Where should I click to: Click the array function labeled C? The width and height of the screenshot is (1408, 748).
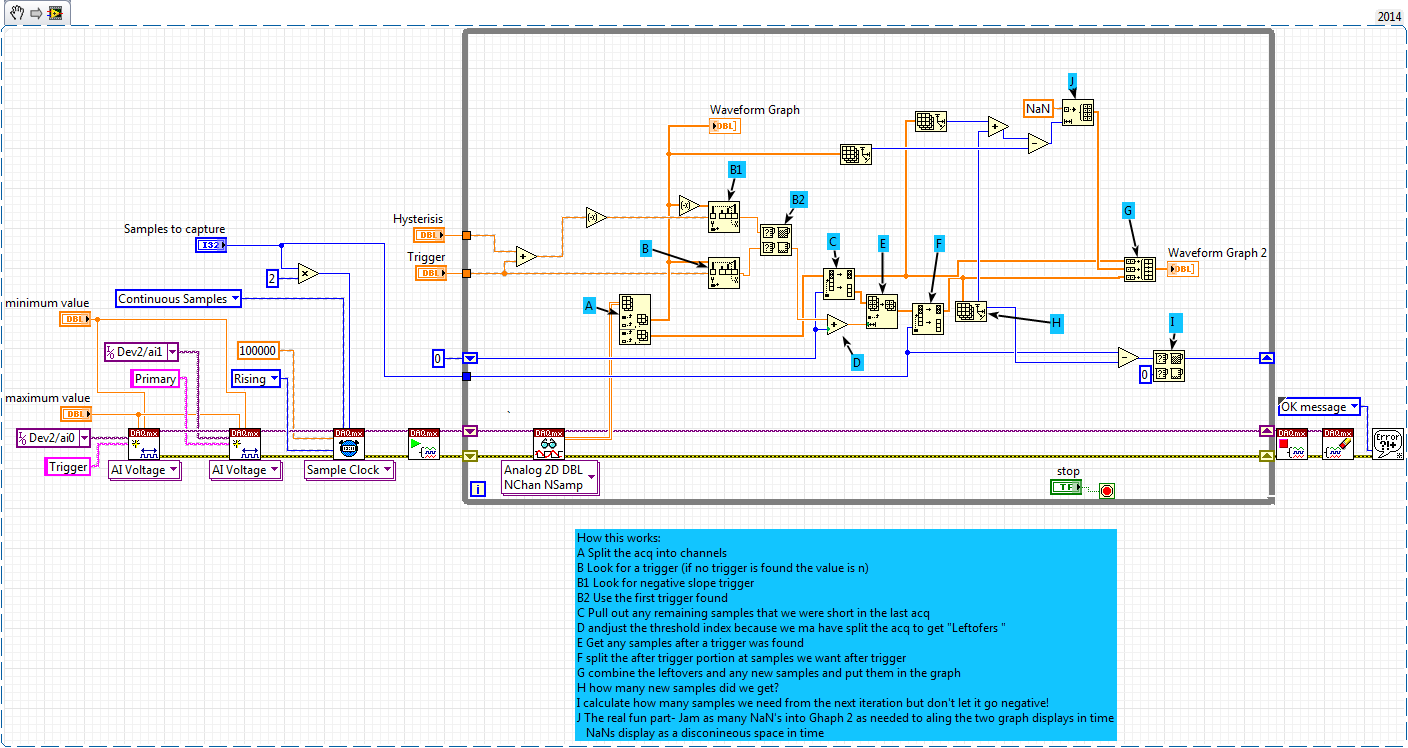click(x=839, y=283)
